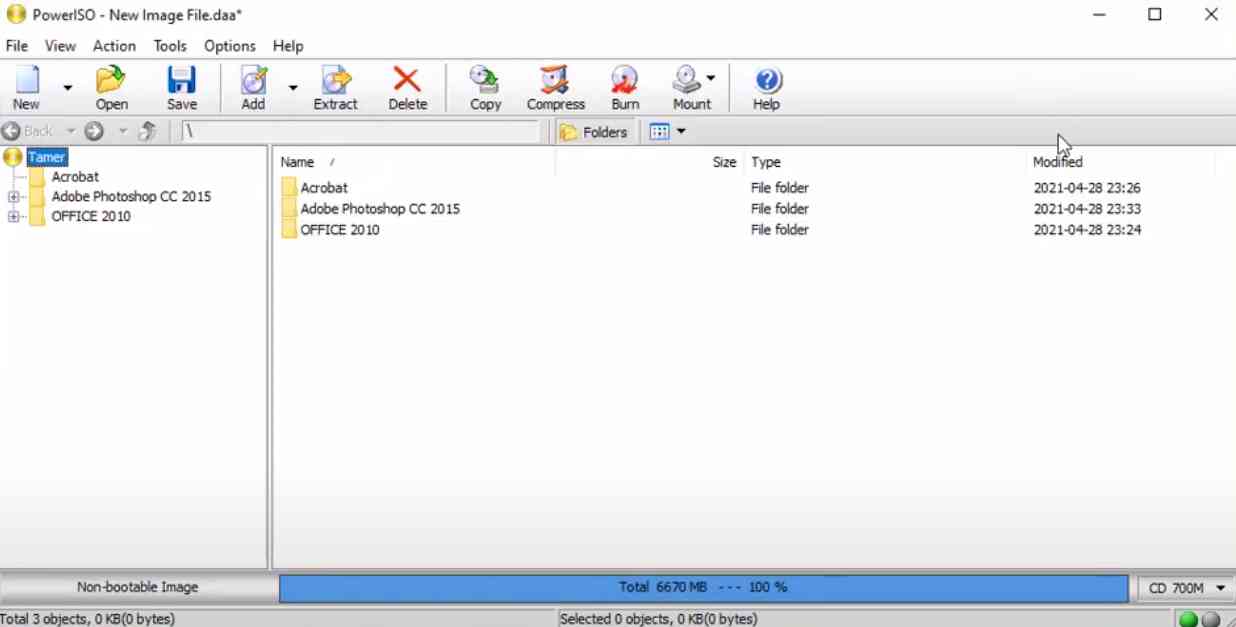Go up one level with the Up icon
The height and width of the screenshot is (627, 1236).
[147, 131]
